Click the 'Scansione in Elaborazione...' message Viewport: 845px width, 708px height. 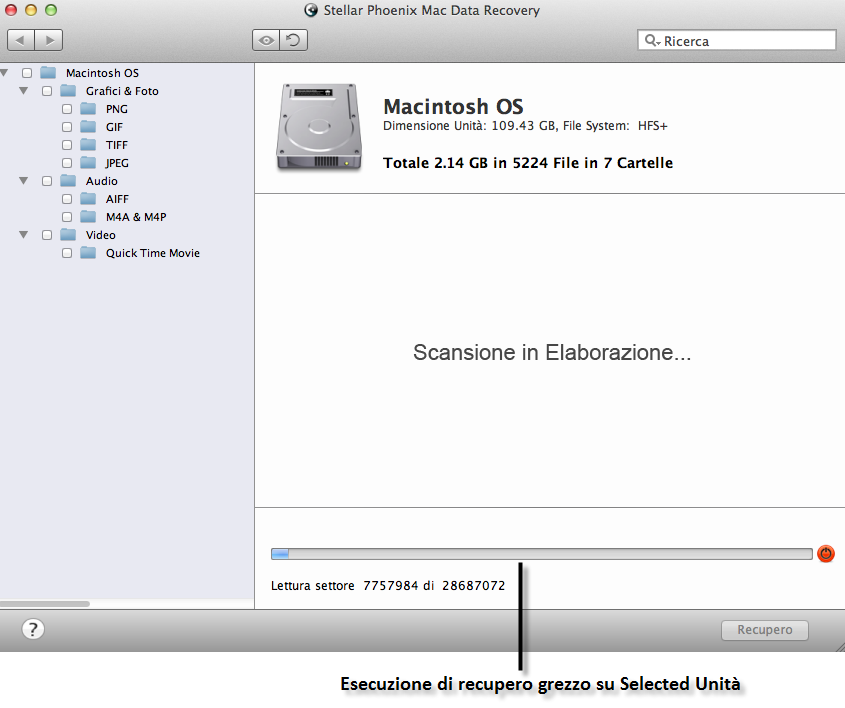[x=552, y=352]
